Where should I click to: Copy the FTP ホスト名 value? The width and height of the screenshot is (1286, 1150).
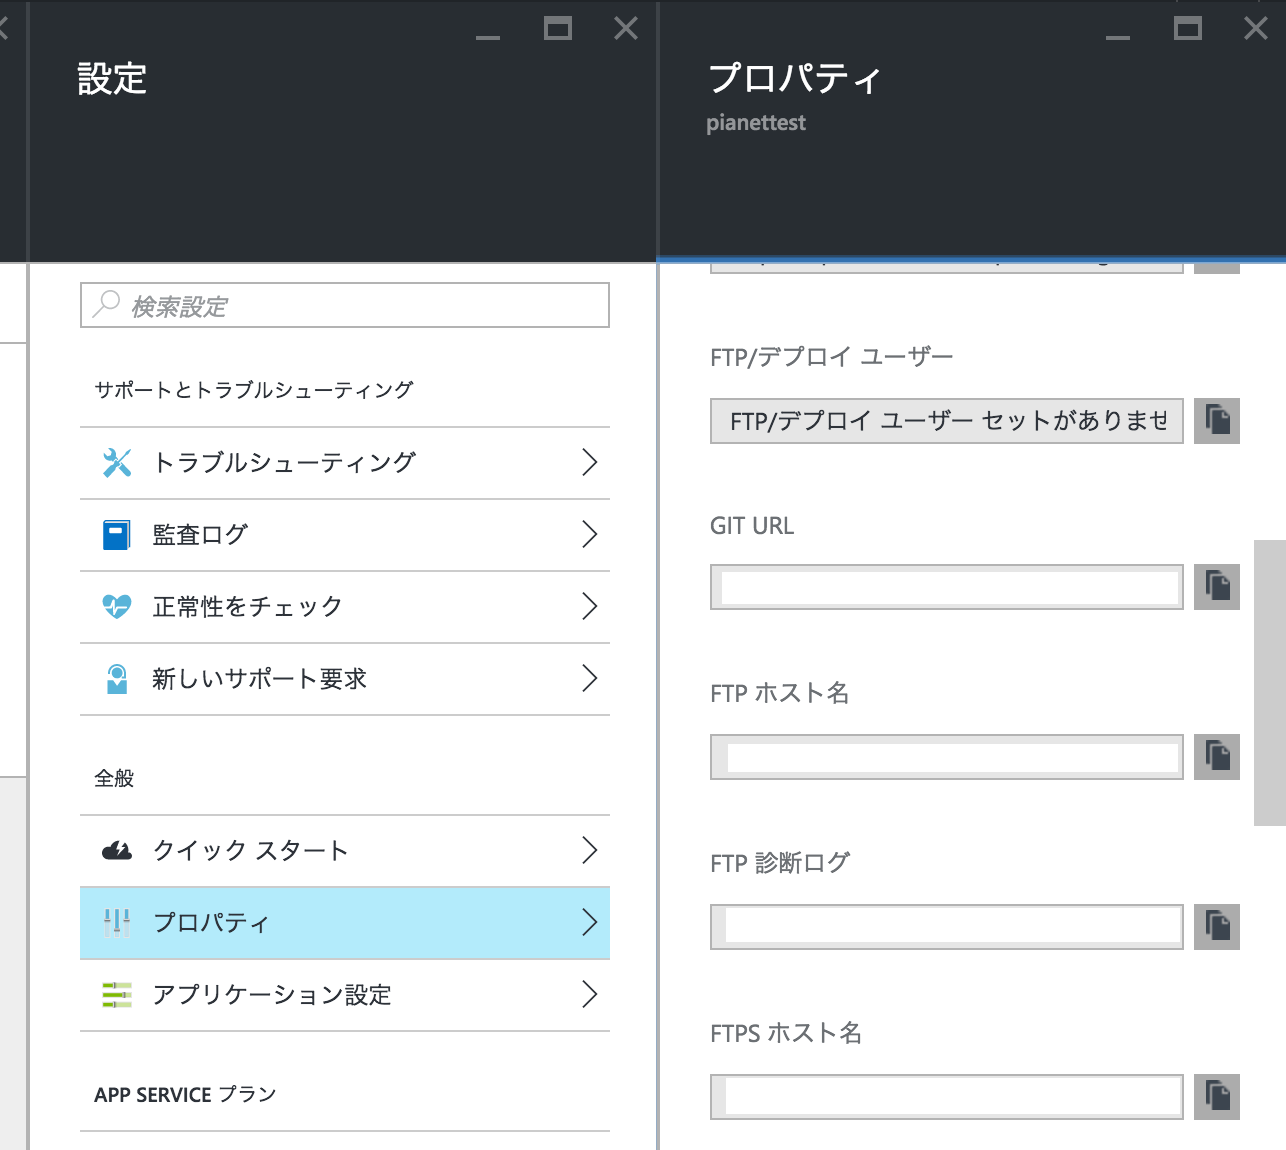click(x=1217, y=757)
